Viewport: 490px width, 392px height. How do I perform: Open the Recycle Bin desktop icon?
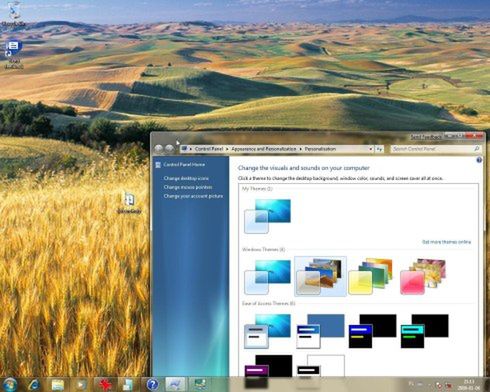click(x=13, y=15)
